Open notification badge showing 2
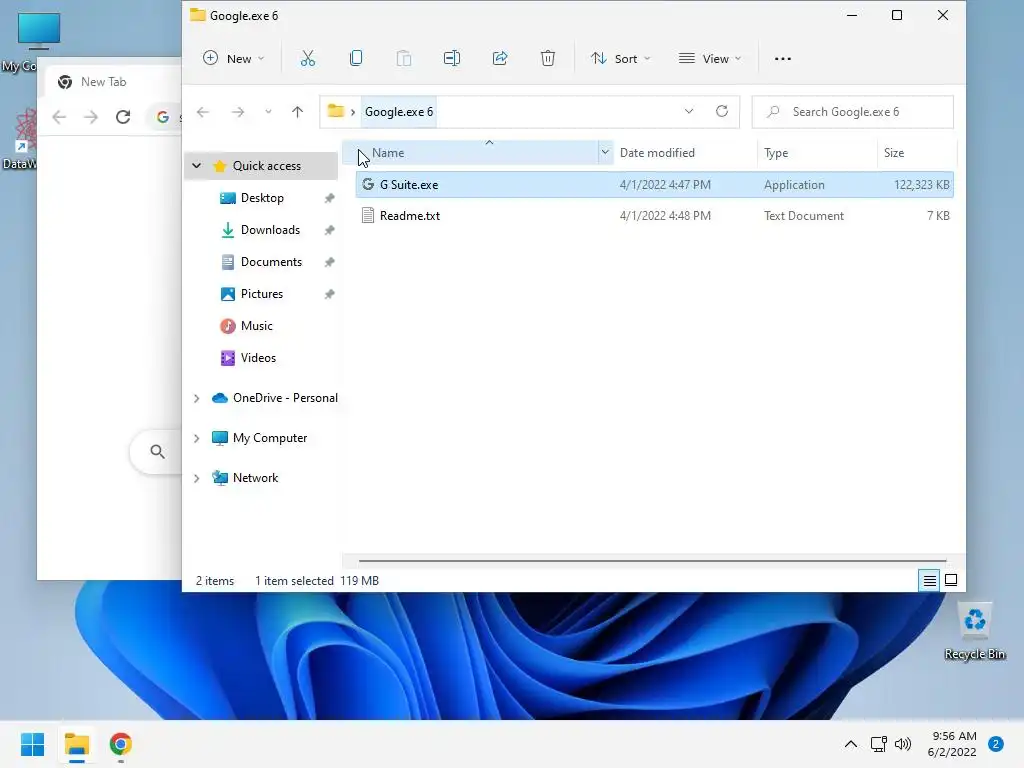 (996, 744)
